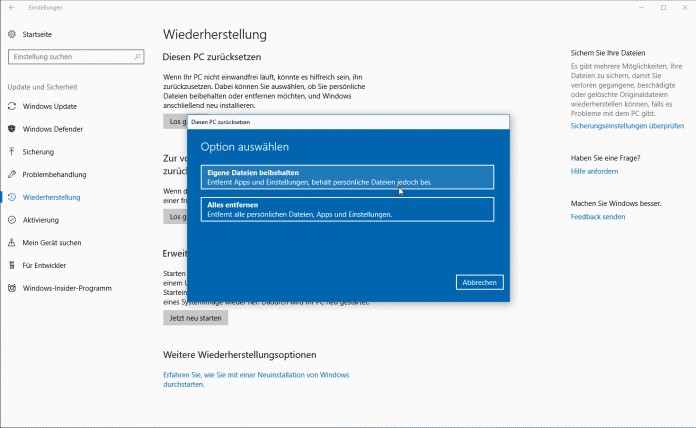
Task: Open the 'Sicherungseinstellungen überprüfen' link
Action: [x=627, y=126]
